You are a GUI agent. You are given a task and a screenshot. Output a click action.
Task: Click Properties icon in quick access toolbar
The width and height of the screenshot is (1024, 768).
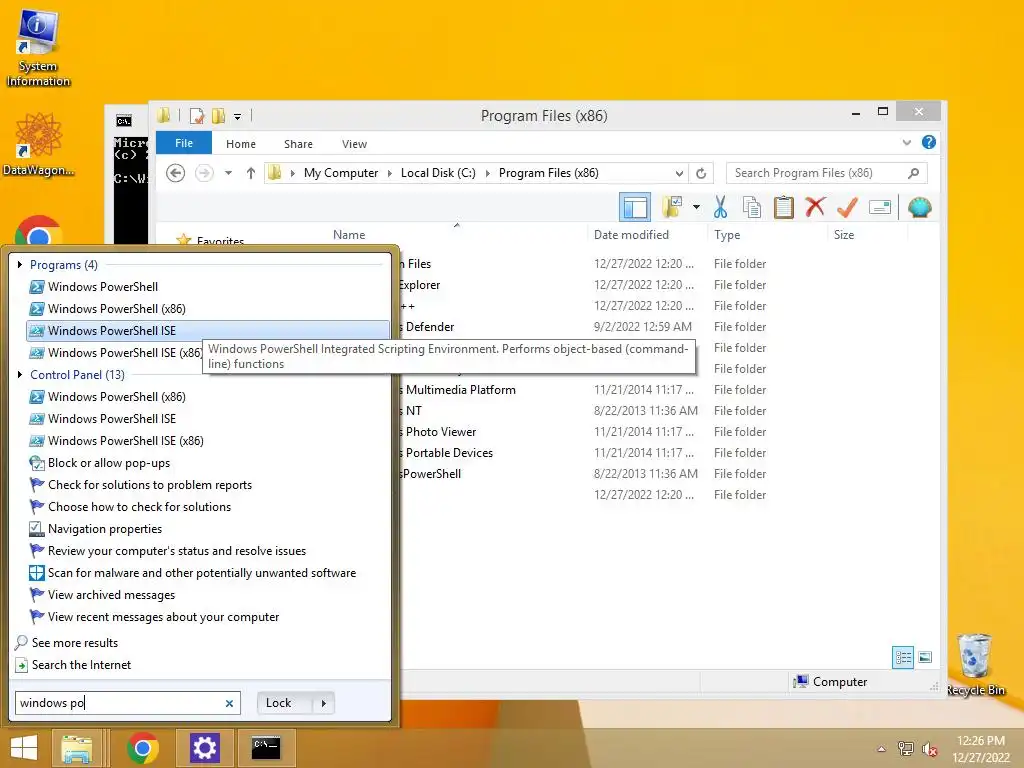point(196,116)
